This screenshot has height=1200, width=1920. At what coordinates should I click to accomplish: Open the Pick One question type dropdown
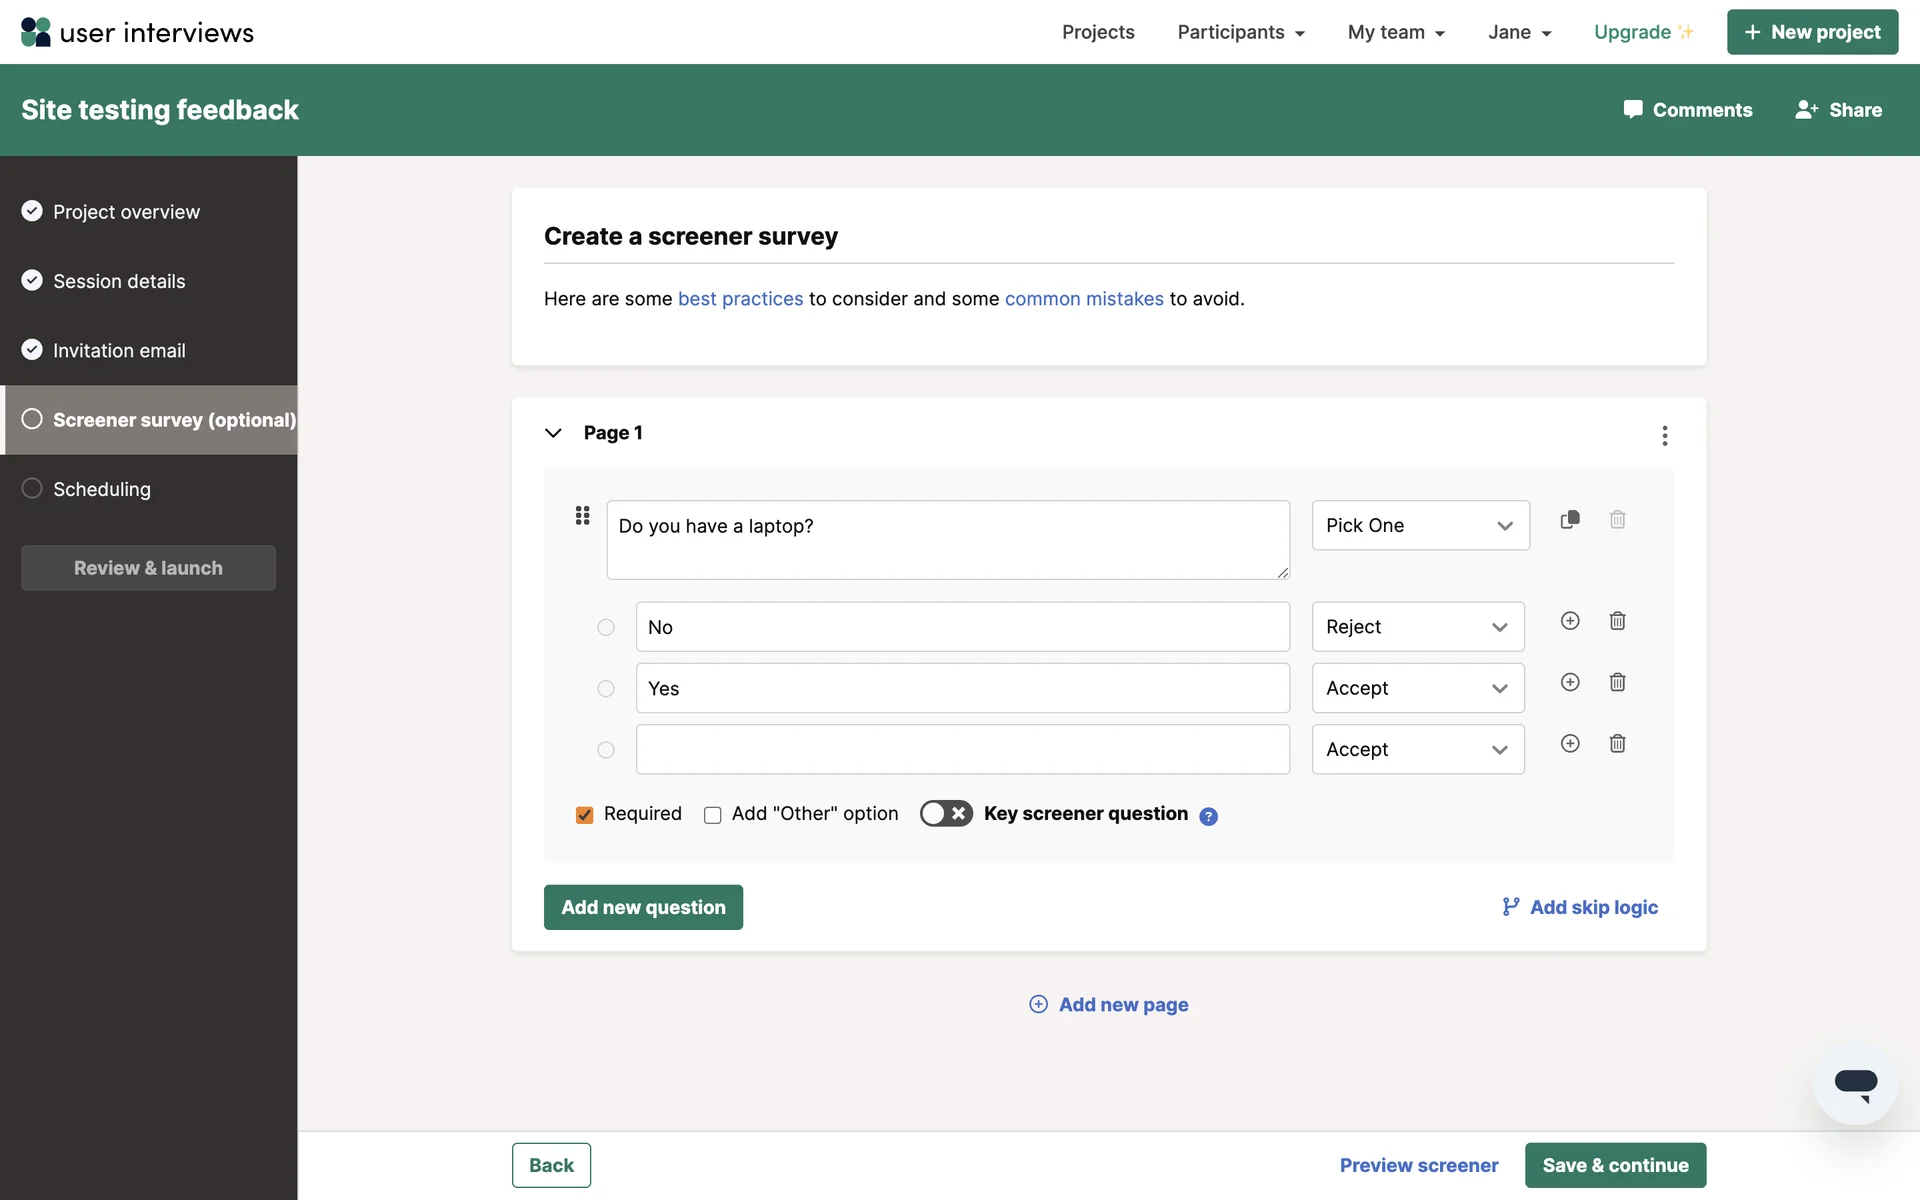coord(1420,525)
